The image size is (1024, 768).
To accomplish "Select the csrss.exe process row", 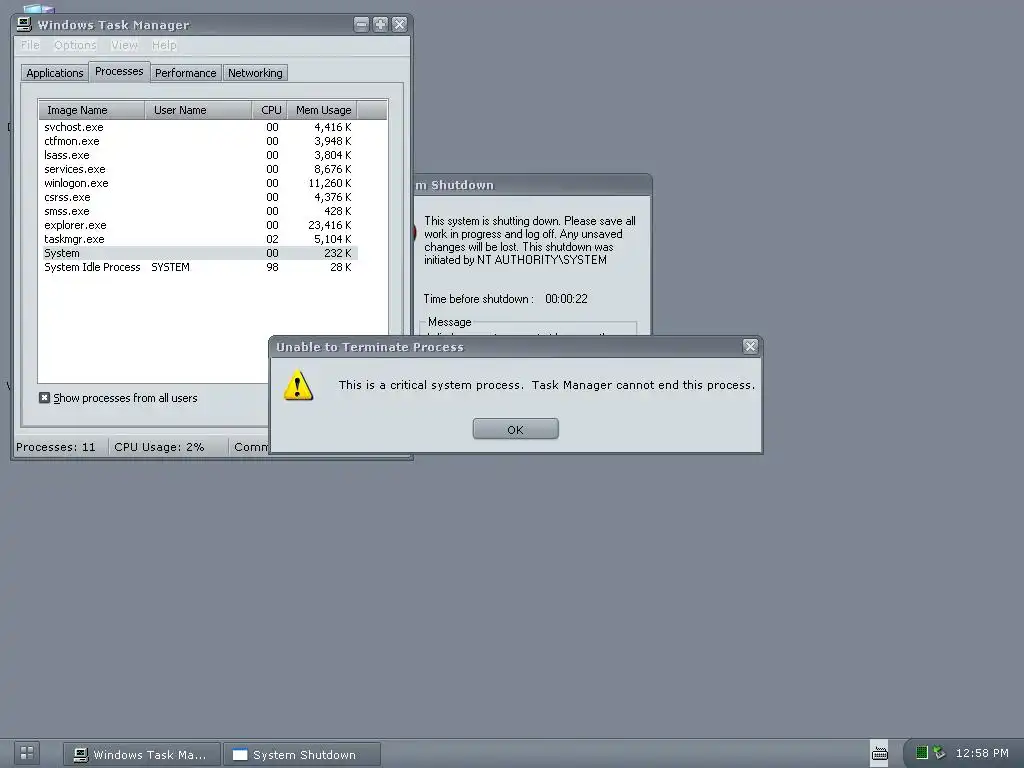I will coord(200,197).
